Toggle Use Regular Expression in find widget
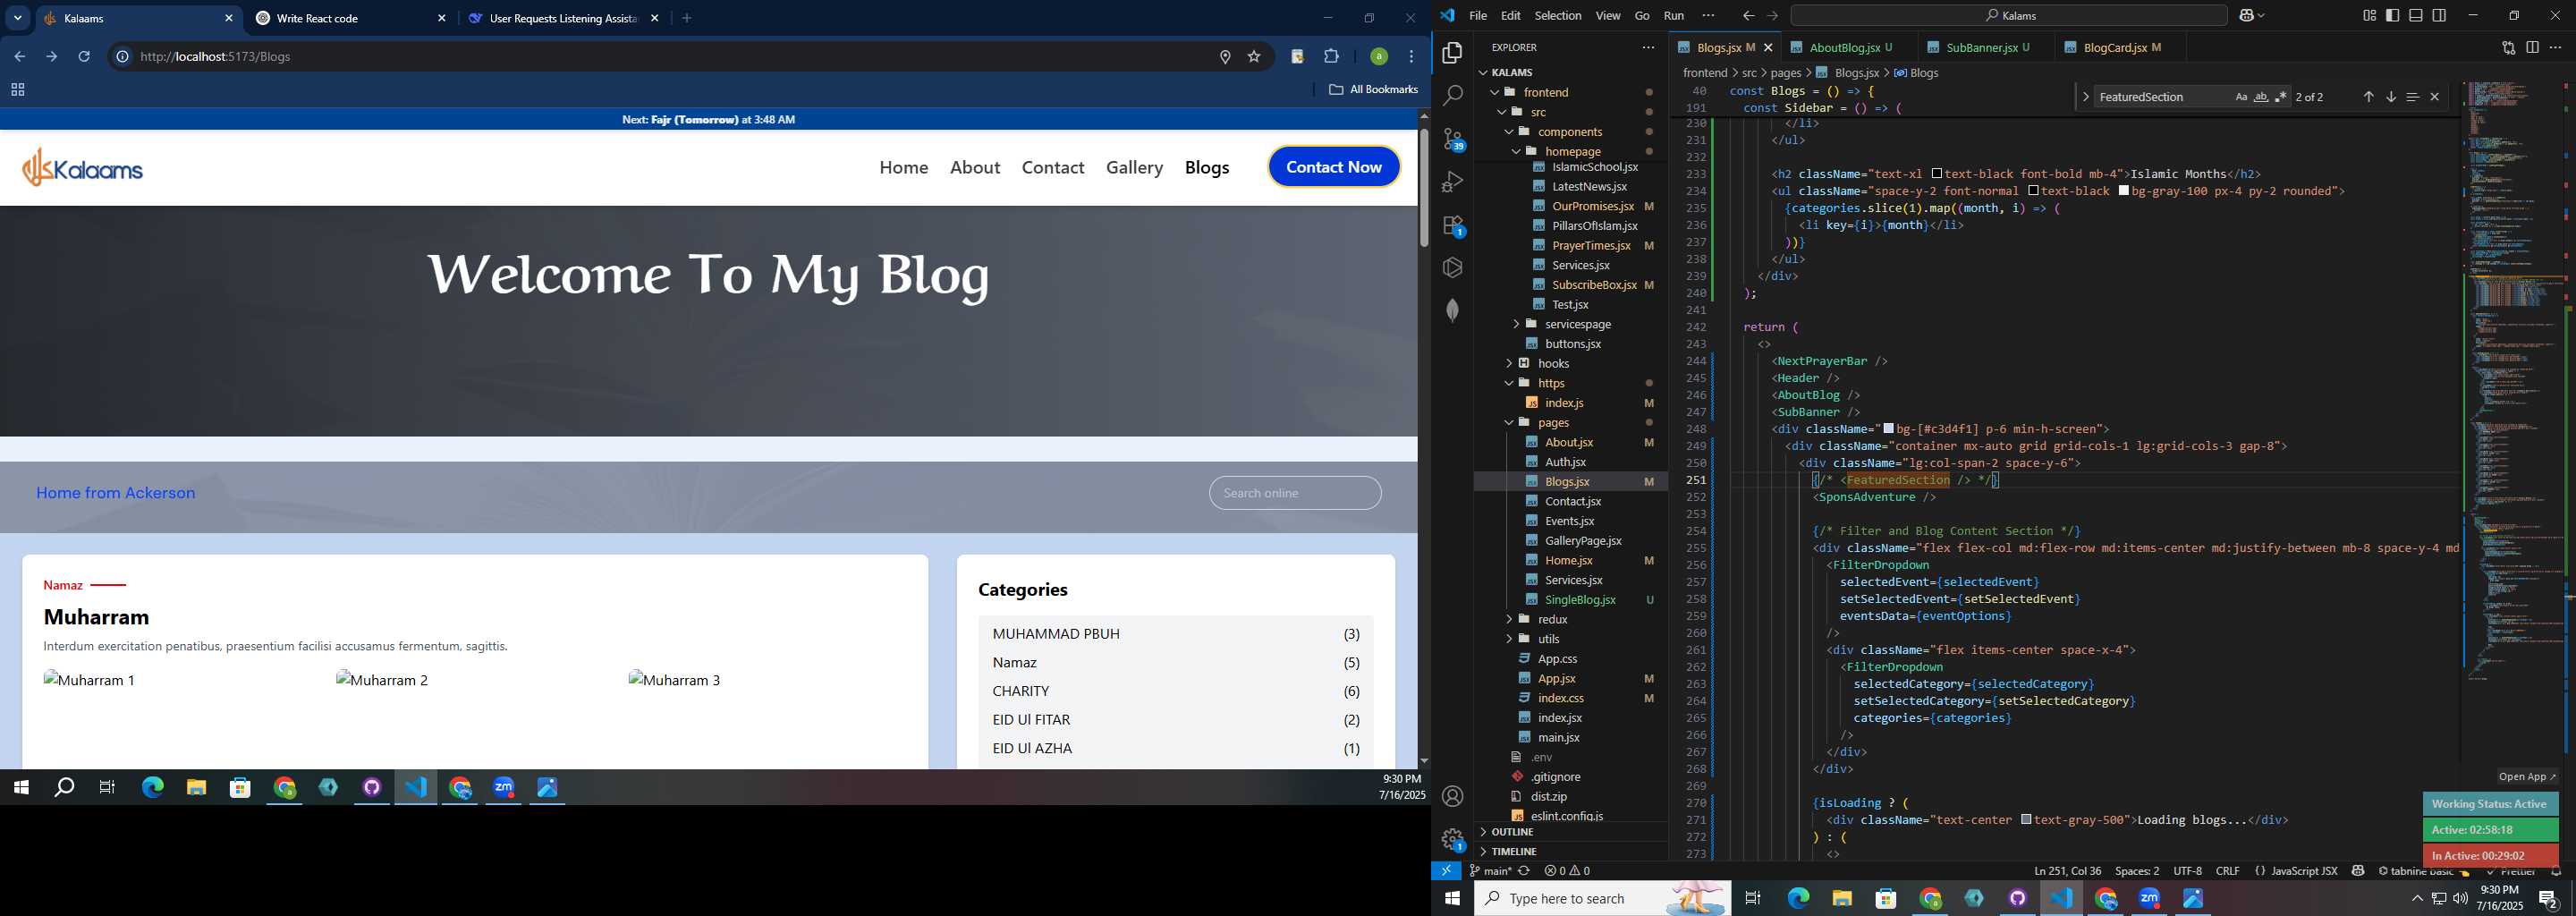Image resolution: width=2576 pixels, height=916 pixels. click(2281, 97)
